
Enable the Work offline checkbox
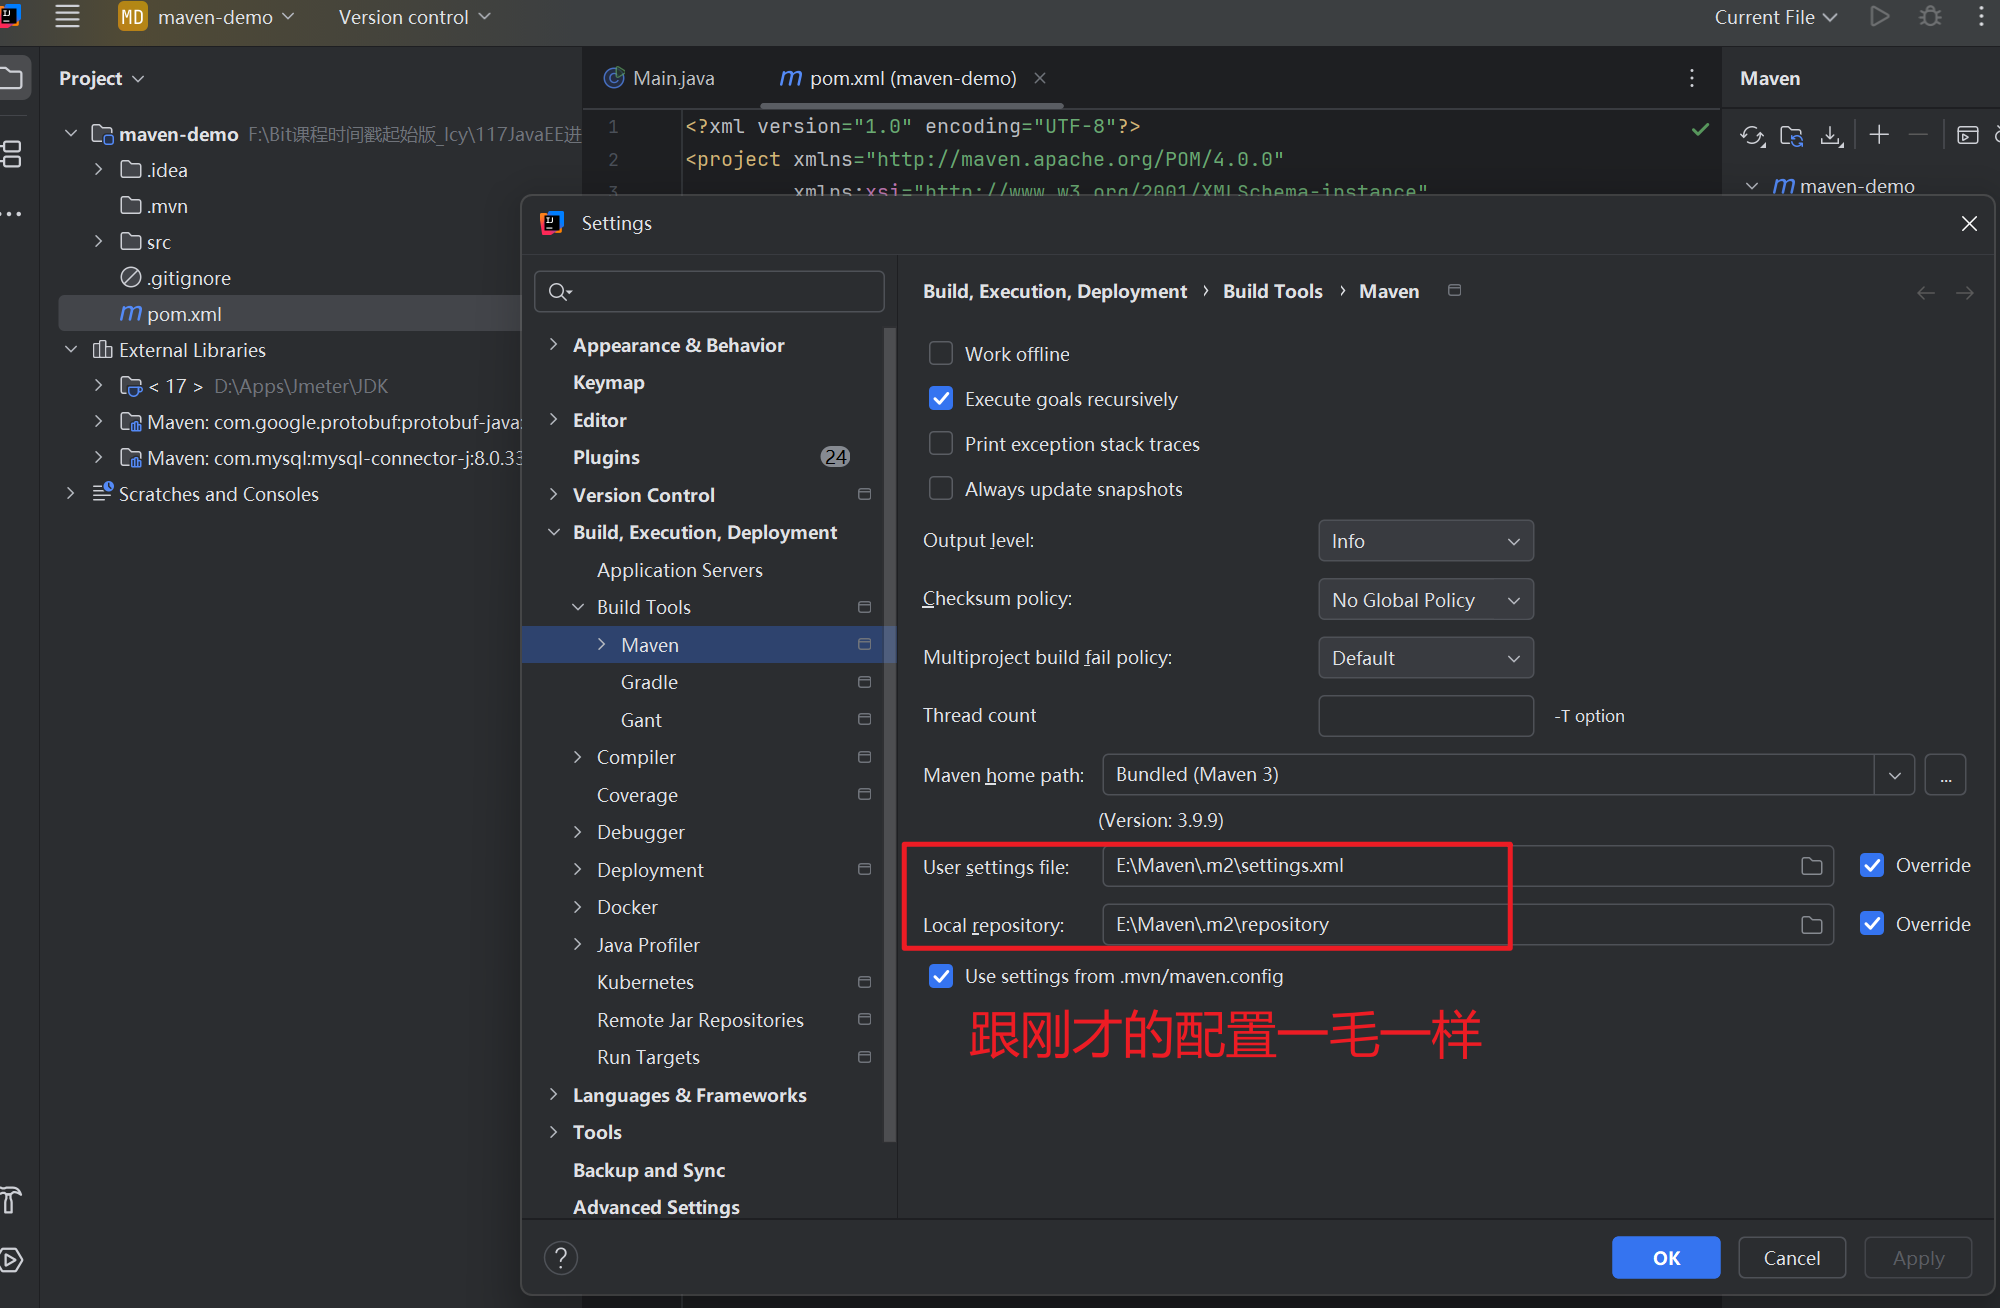[941, 354]
